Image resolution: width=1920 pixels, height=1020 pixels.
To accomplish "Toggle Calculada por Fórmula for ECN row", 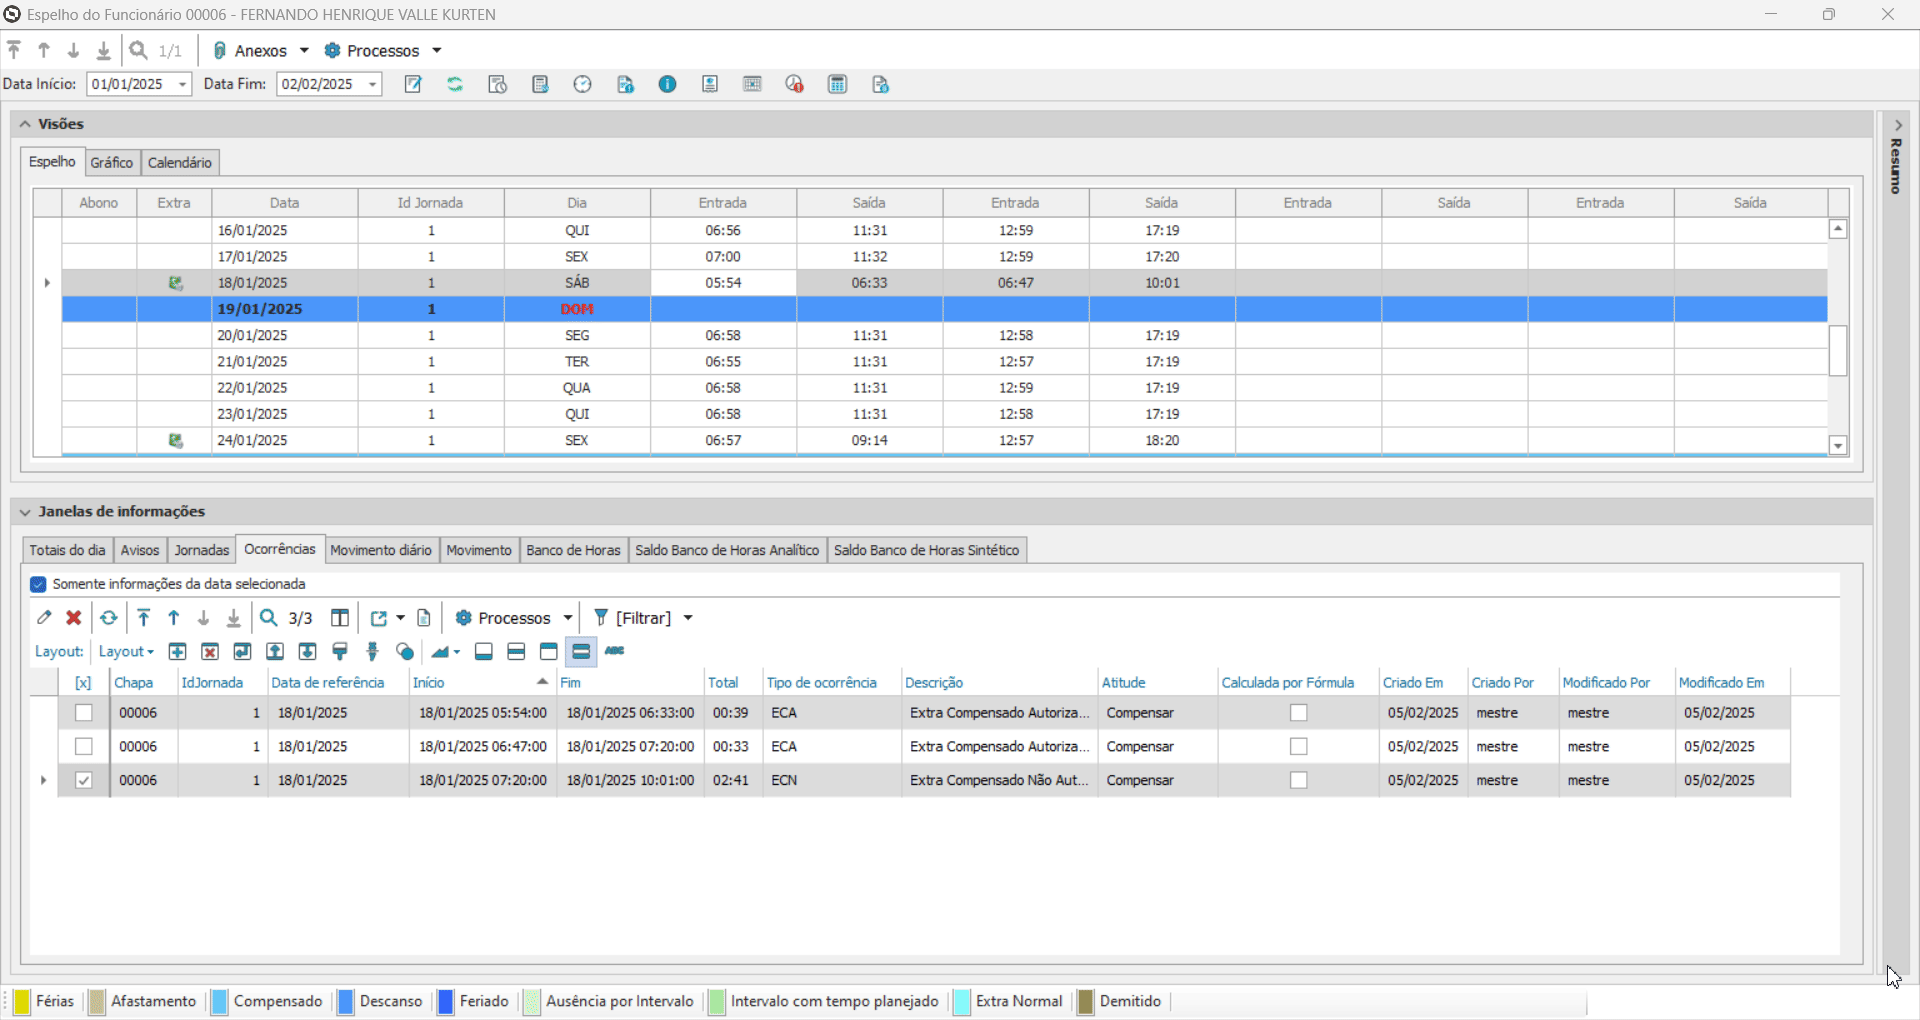I will 1298,780.
